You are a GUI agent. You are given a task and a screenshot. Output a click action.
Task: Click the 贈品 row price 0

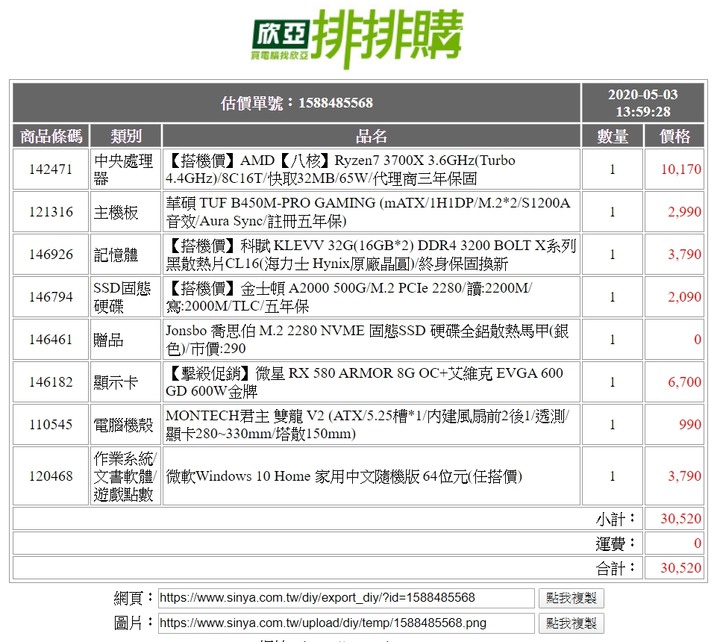[698, 339]
